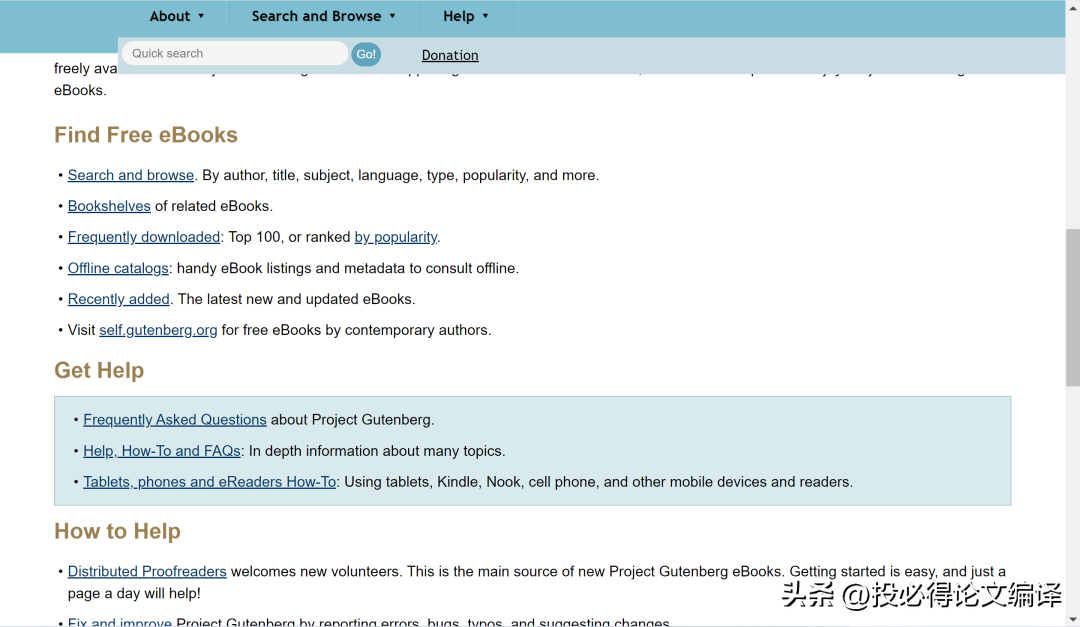The height and width of the screenshot is (627, 1080).
Task: Open Tablets, phones and eReaders How-To link
Action: [x=209, y=482]
